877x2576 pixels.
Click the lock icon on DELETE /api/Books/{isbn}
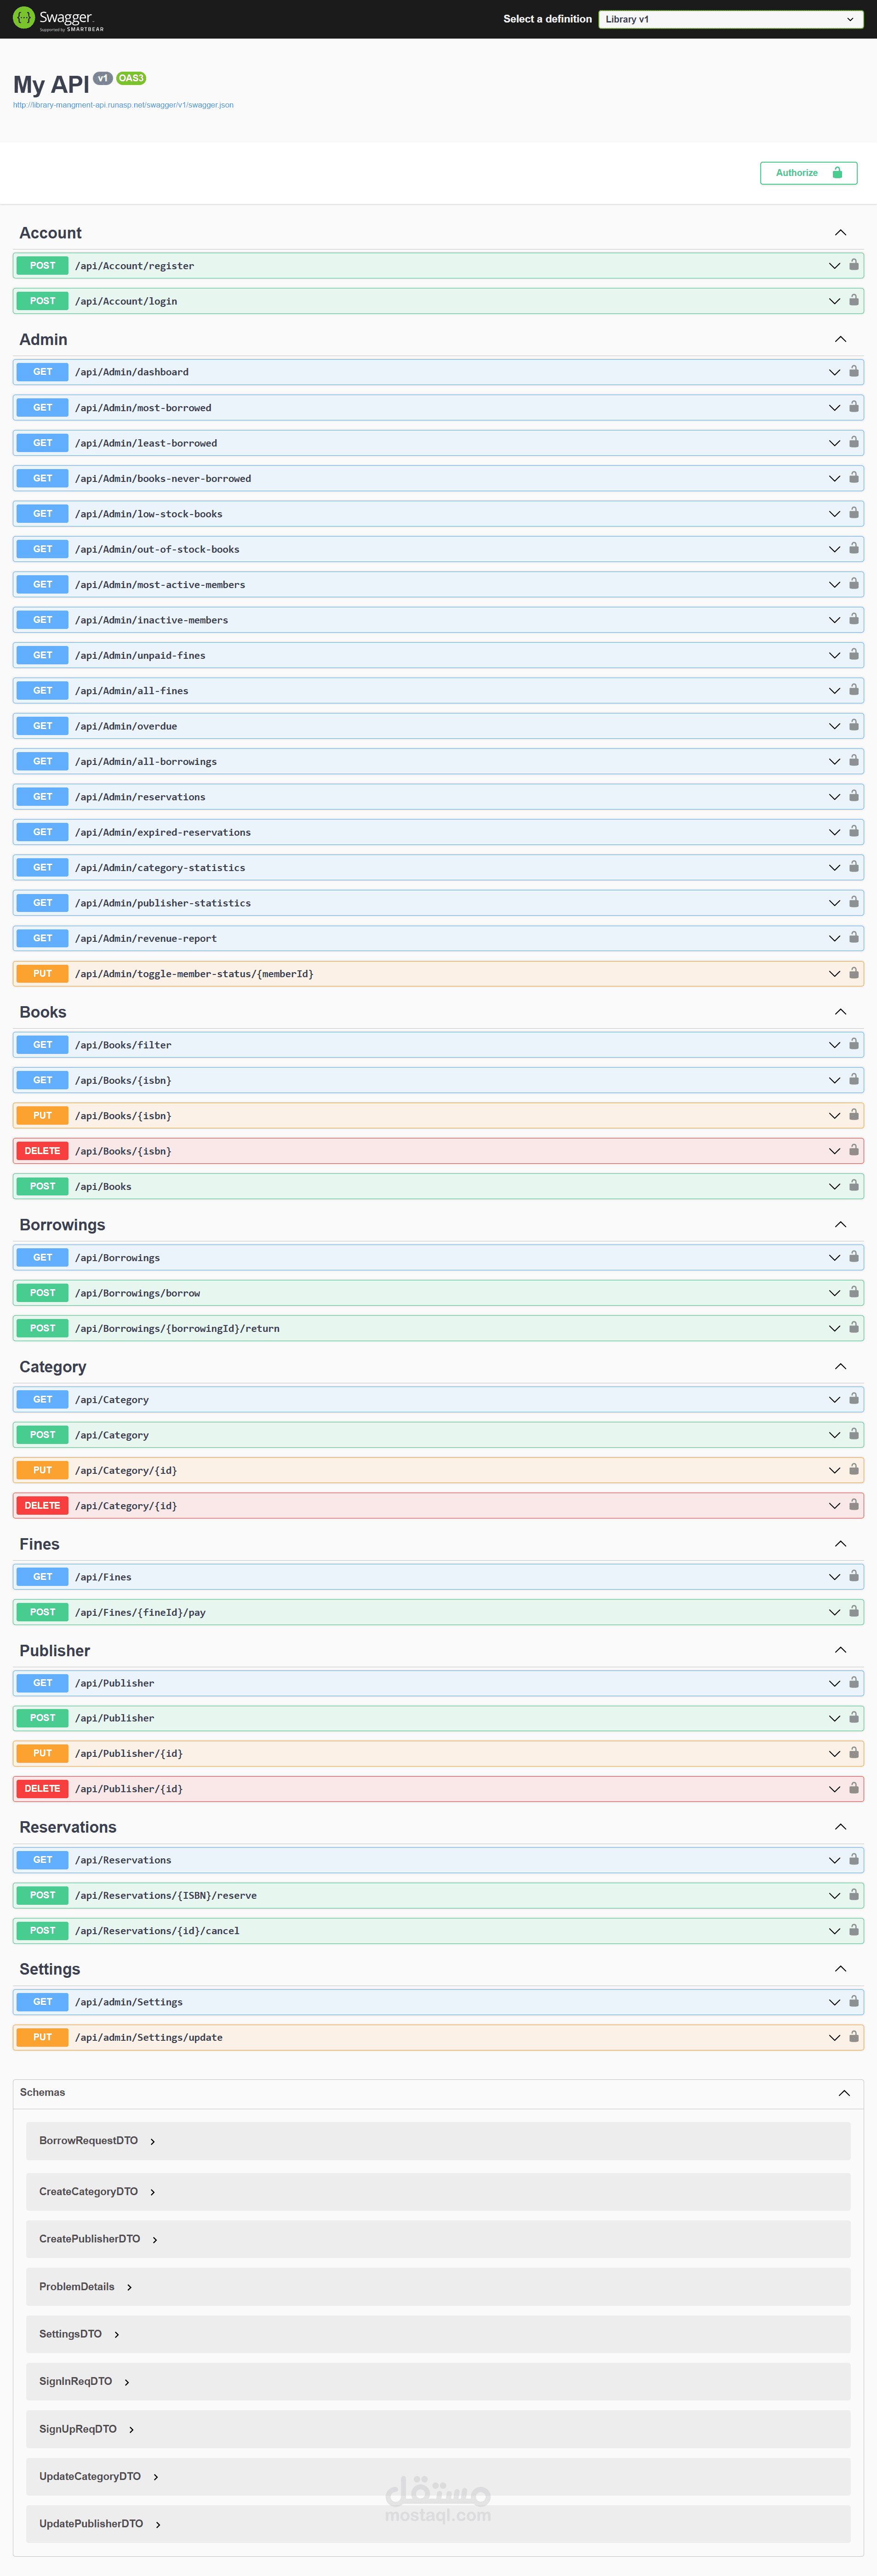point(853,1150)
